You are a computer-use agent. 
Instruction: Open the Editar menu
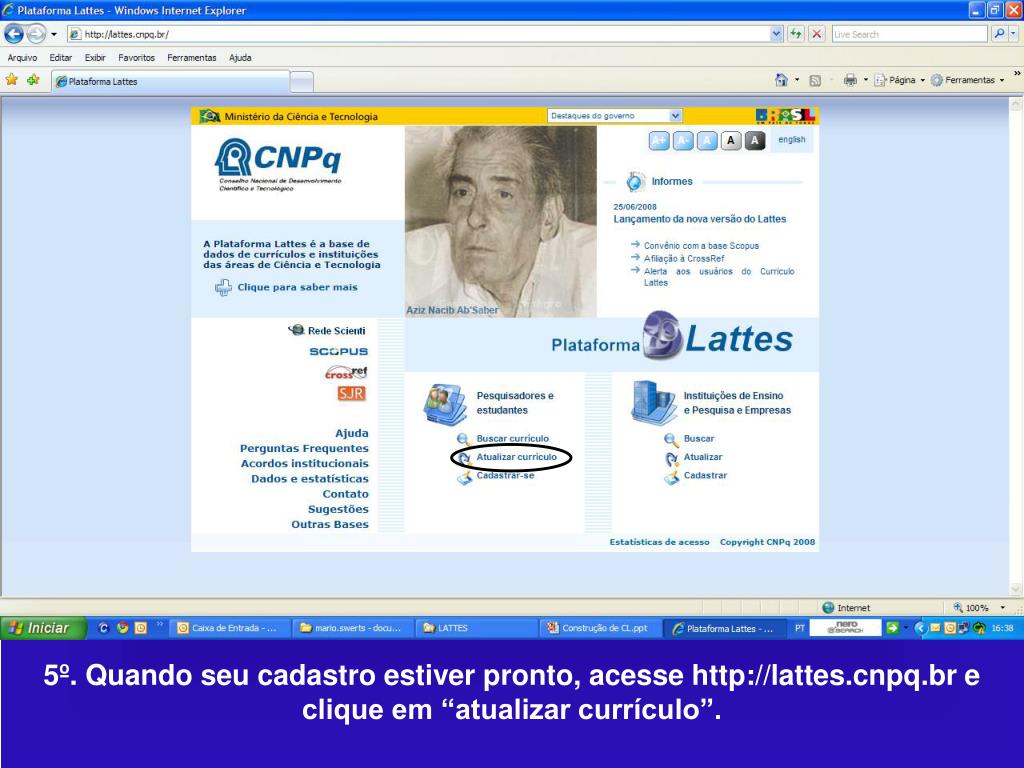tap(61, 57)
